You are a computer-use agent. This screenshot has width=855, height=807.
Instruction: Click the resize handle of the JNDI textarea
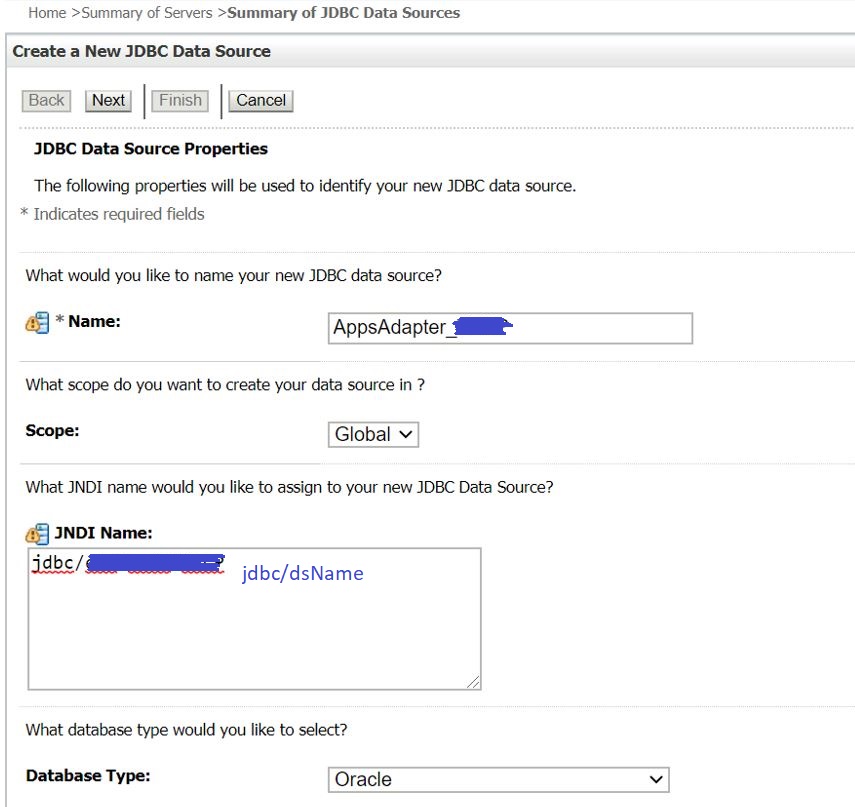[472, 682]
